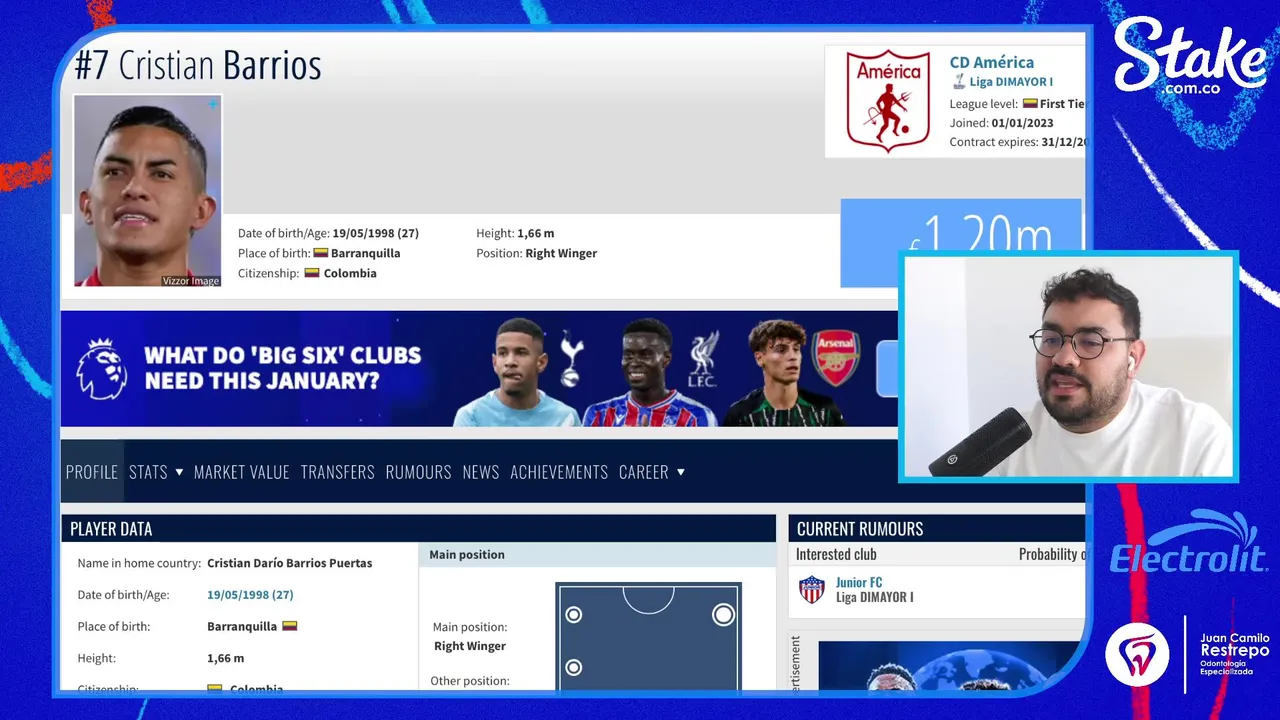Switch to the Market Value tab
The height and width of the screenshot is (720, 1280).
click(x=242, y=472)
